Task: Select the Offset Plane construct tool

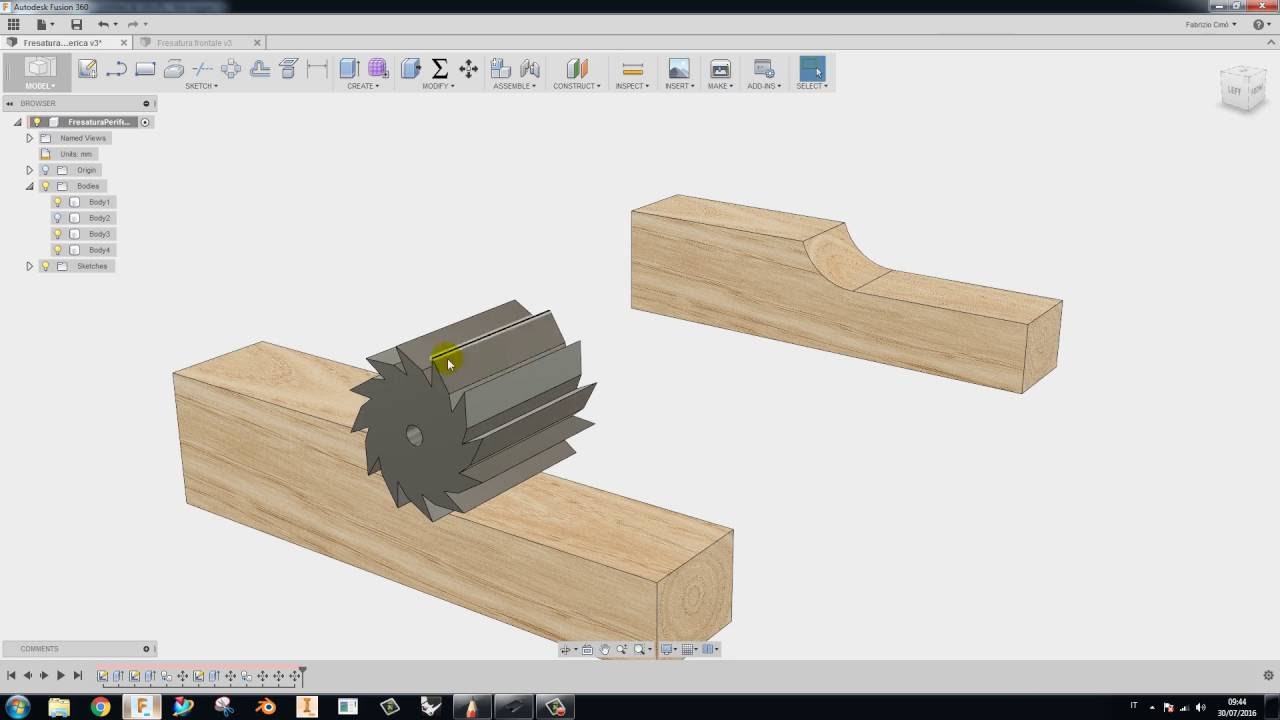Action: pyautogui.click(x=577, y=68)
